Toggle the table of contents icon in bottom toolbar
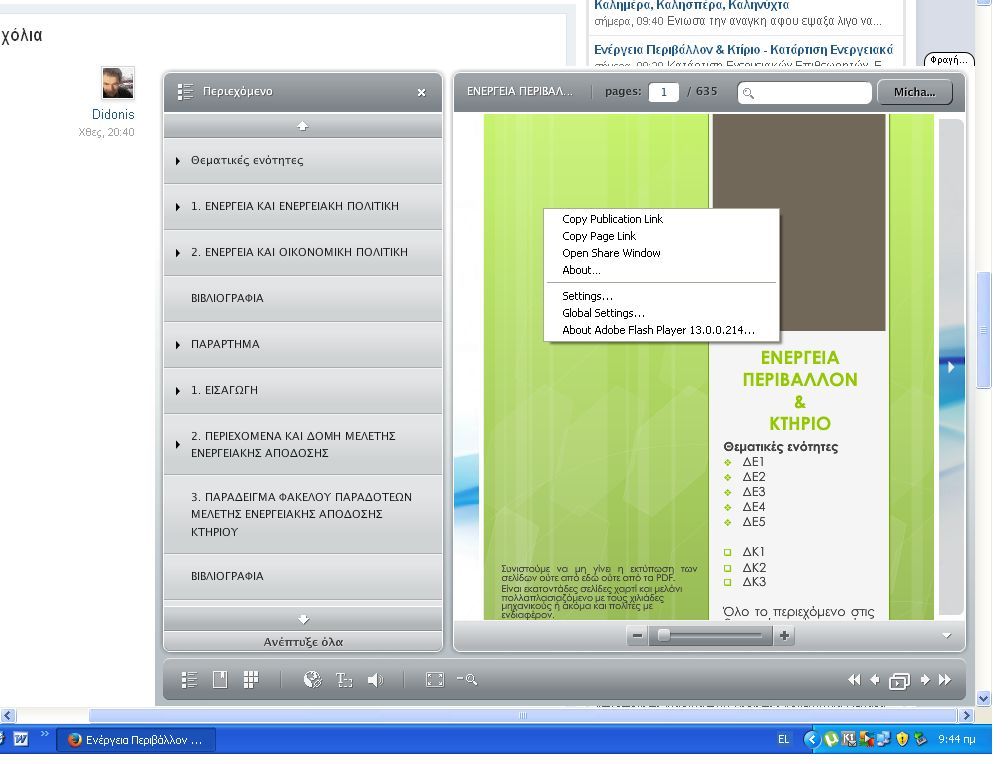1008x764 pixels. point(189,680)
